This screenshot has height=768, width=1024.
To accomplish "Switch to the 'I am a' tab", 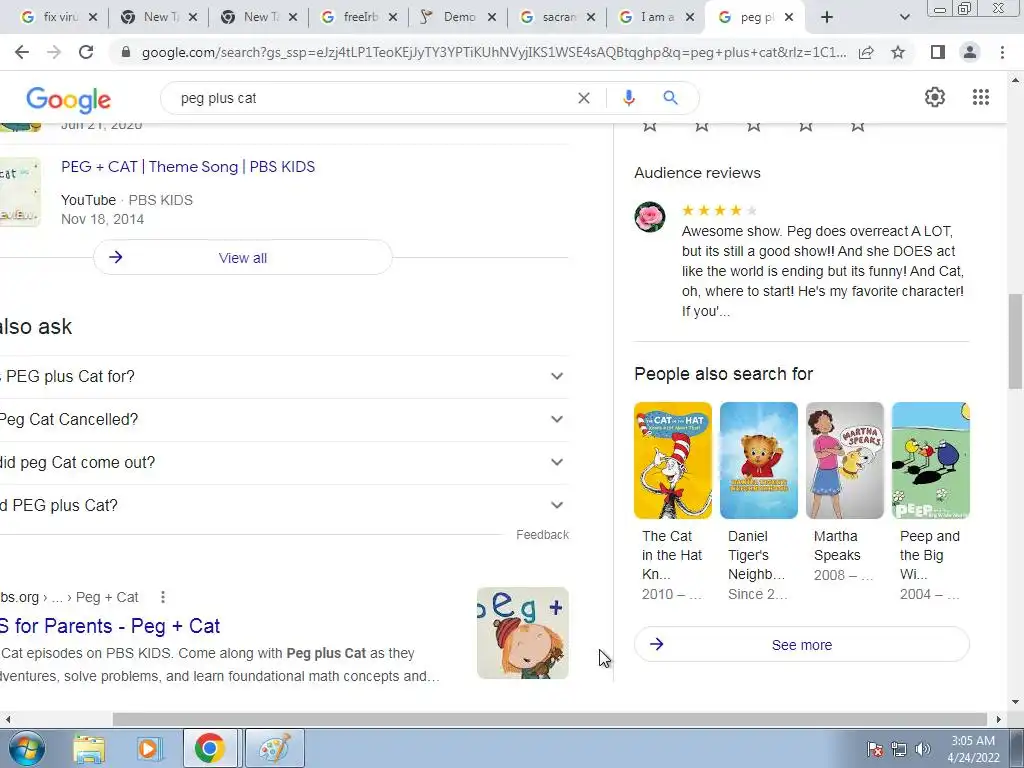I will click(655, 18).
